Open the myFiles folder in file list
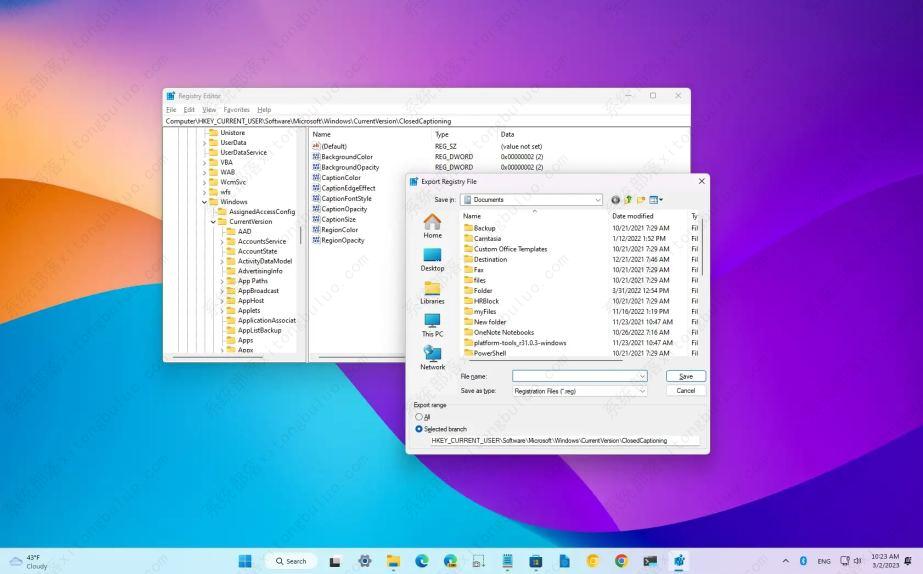Viewport: 923px width, 574px height. tap(485, 311)
